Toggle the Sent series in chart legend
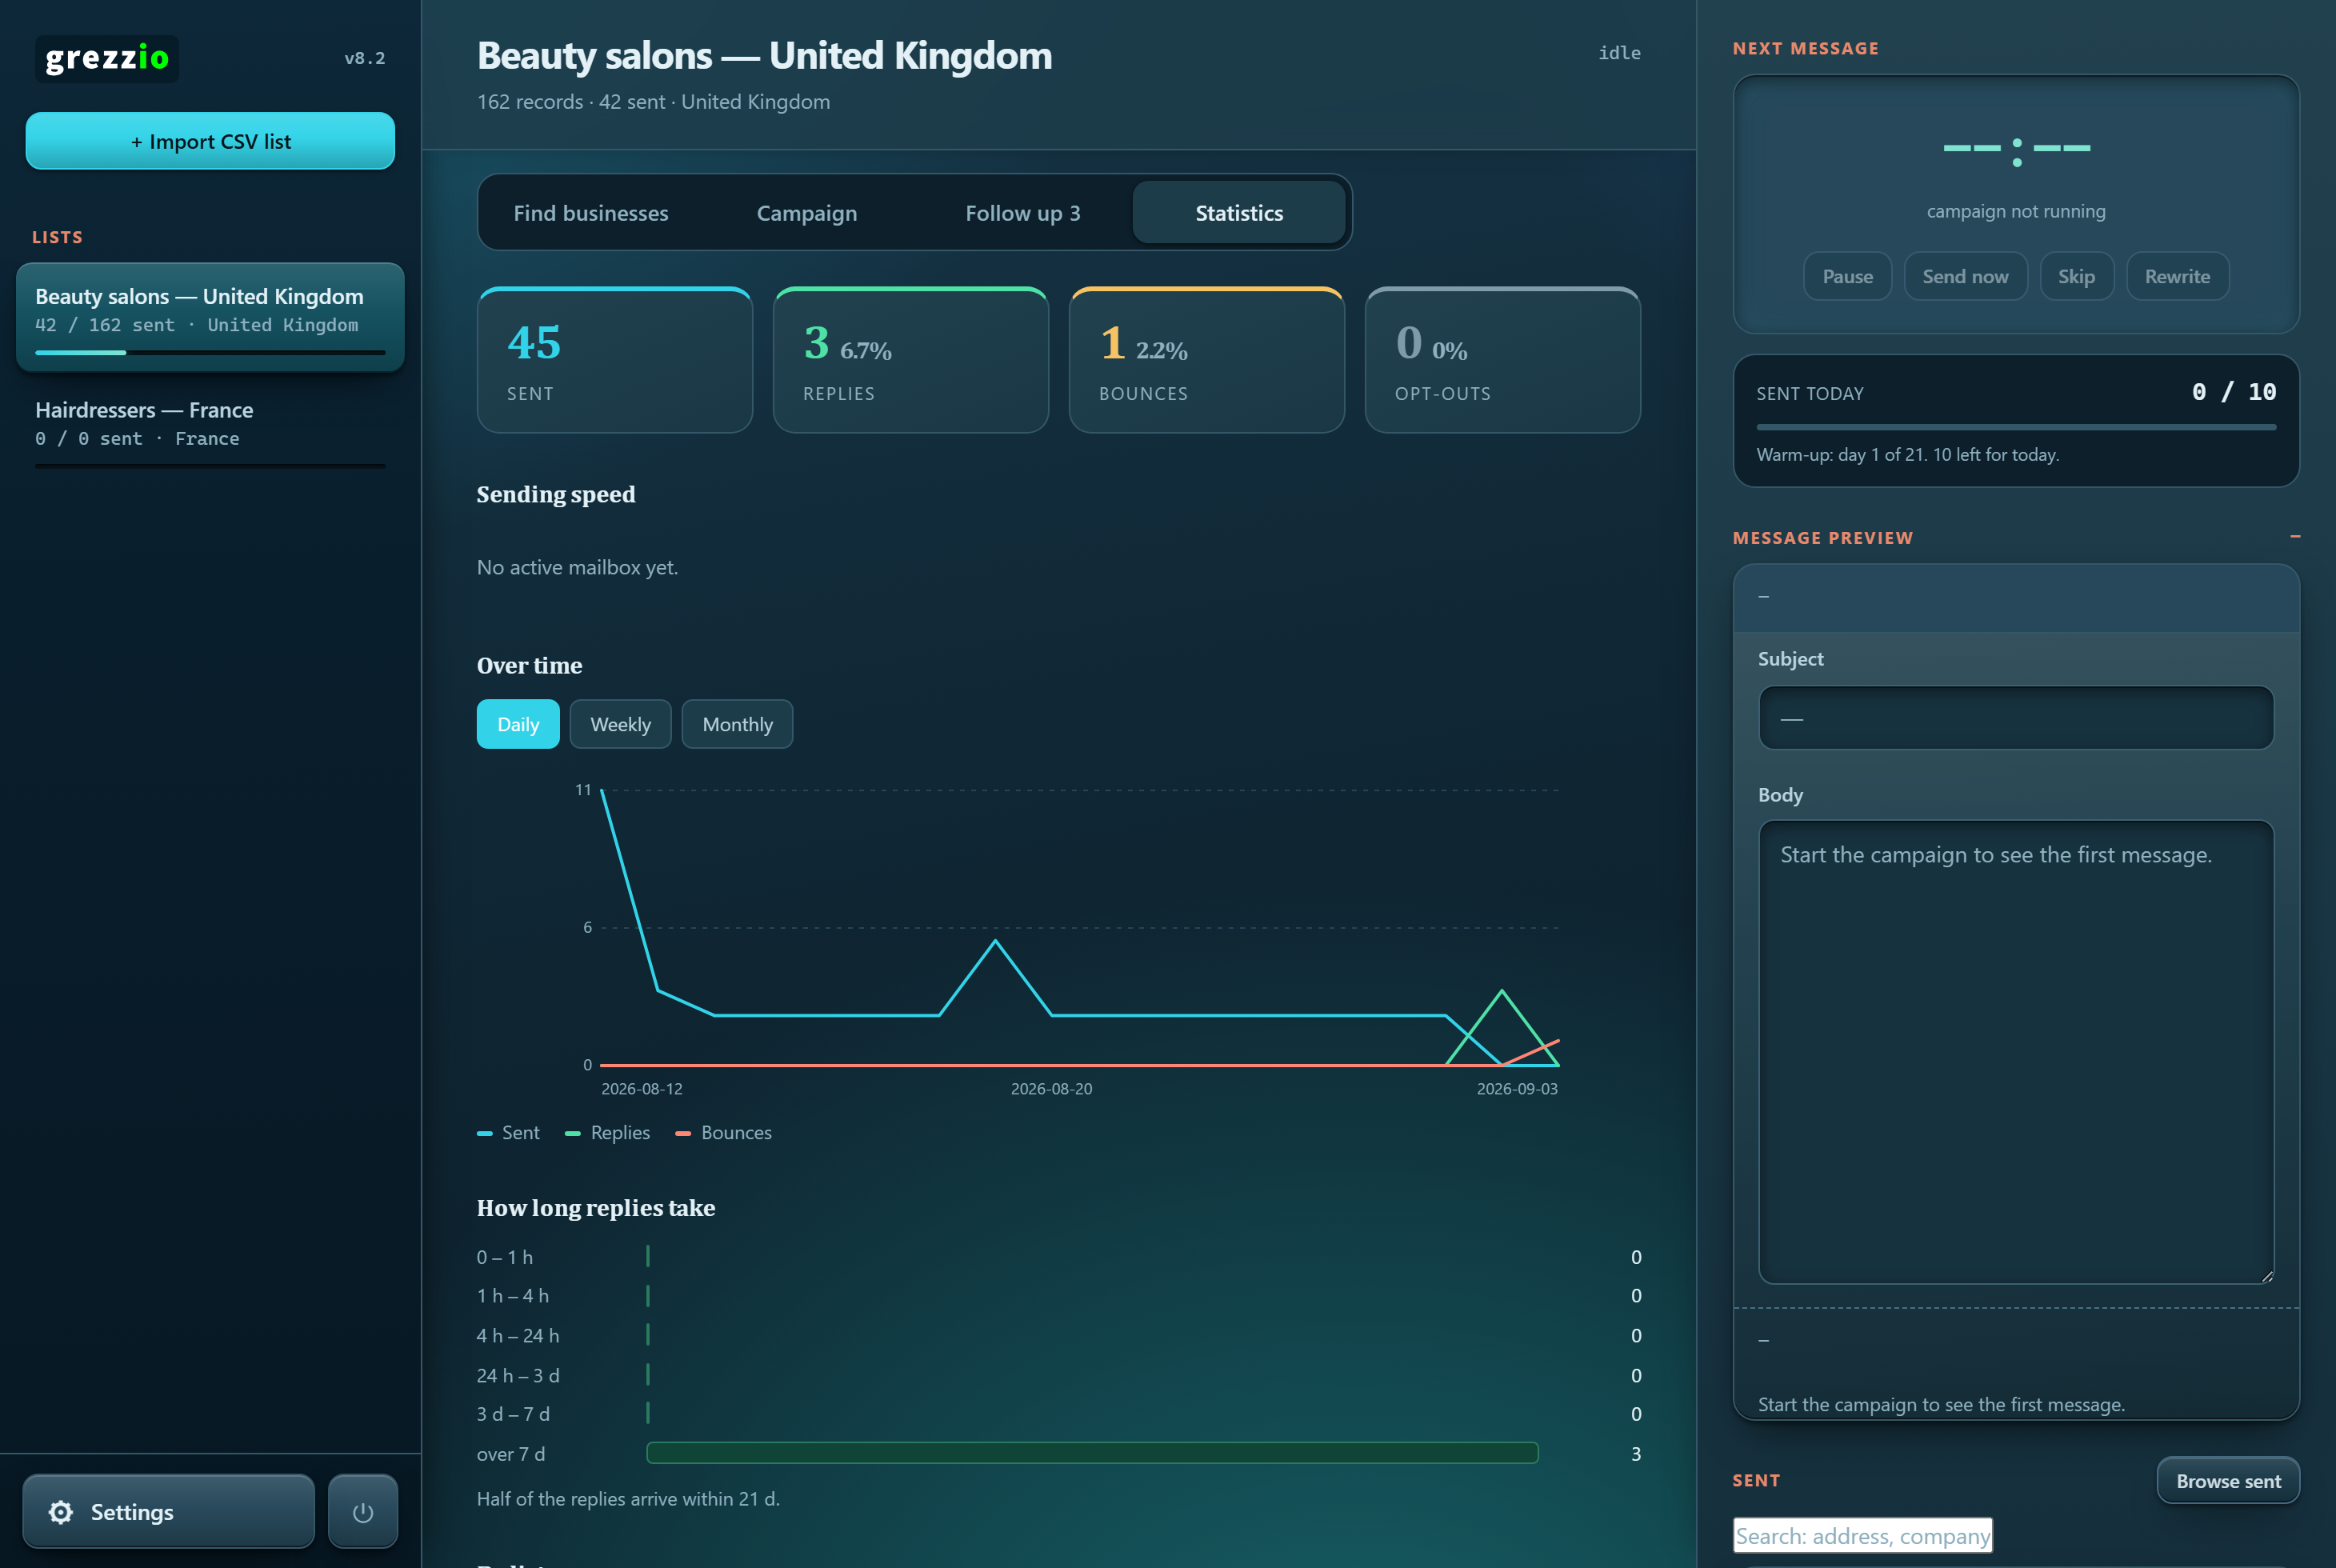 point(508,1132)
